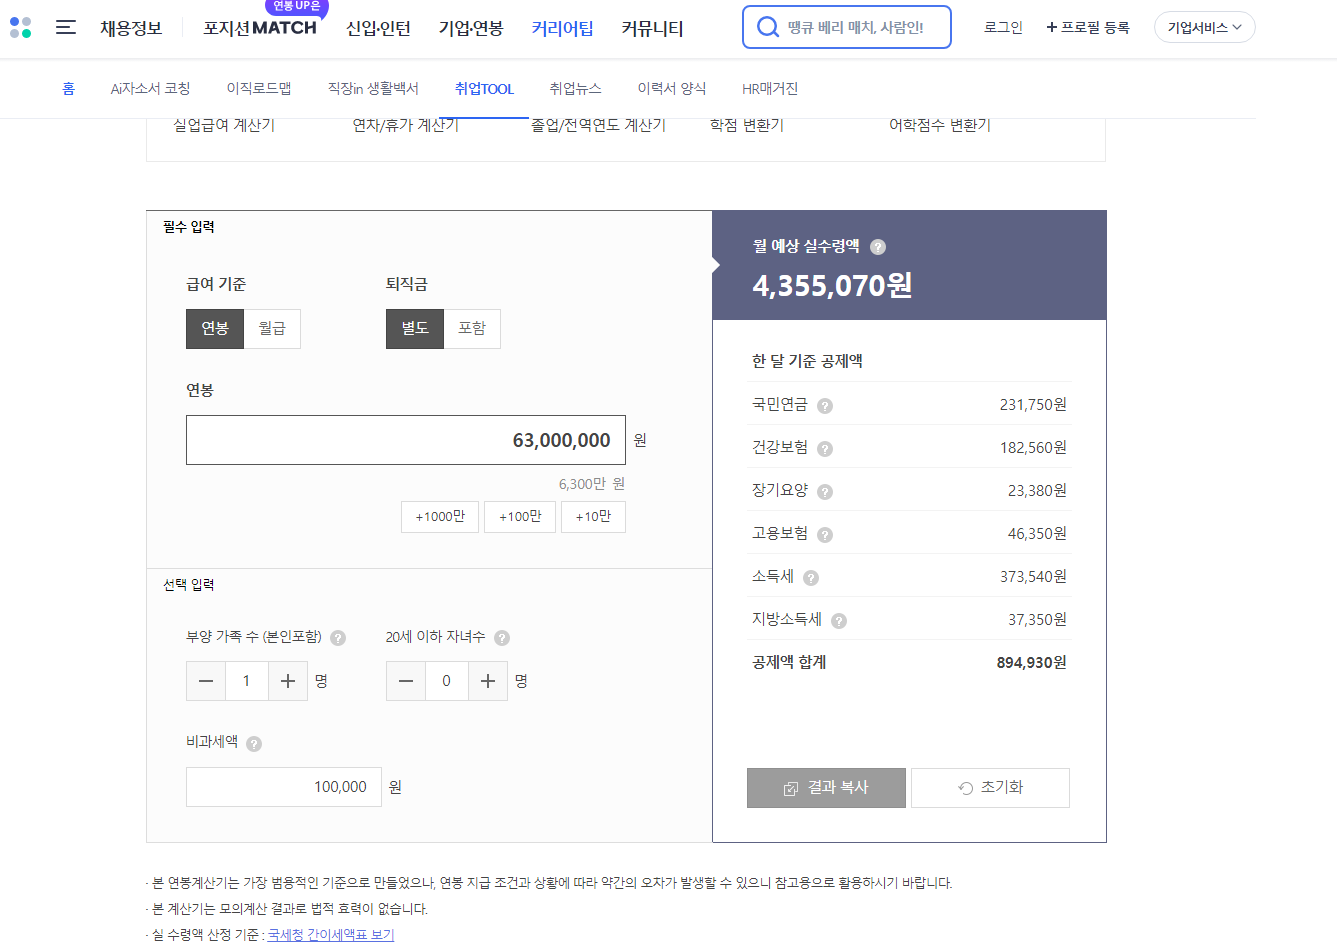Add +10만 to salary
The image size is (1337, 946).
click(x=593, y=517)
